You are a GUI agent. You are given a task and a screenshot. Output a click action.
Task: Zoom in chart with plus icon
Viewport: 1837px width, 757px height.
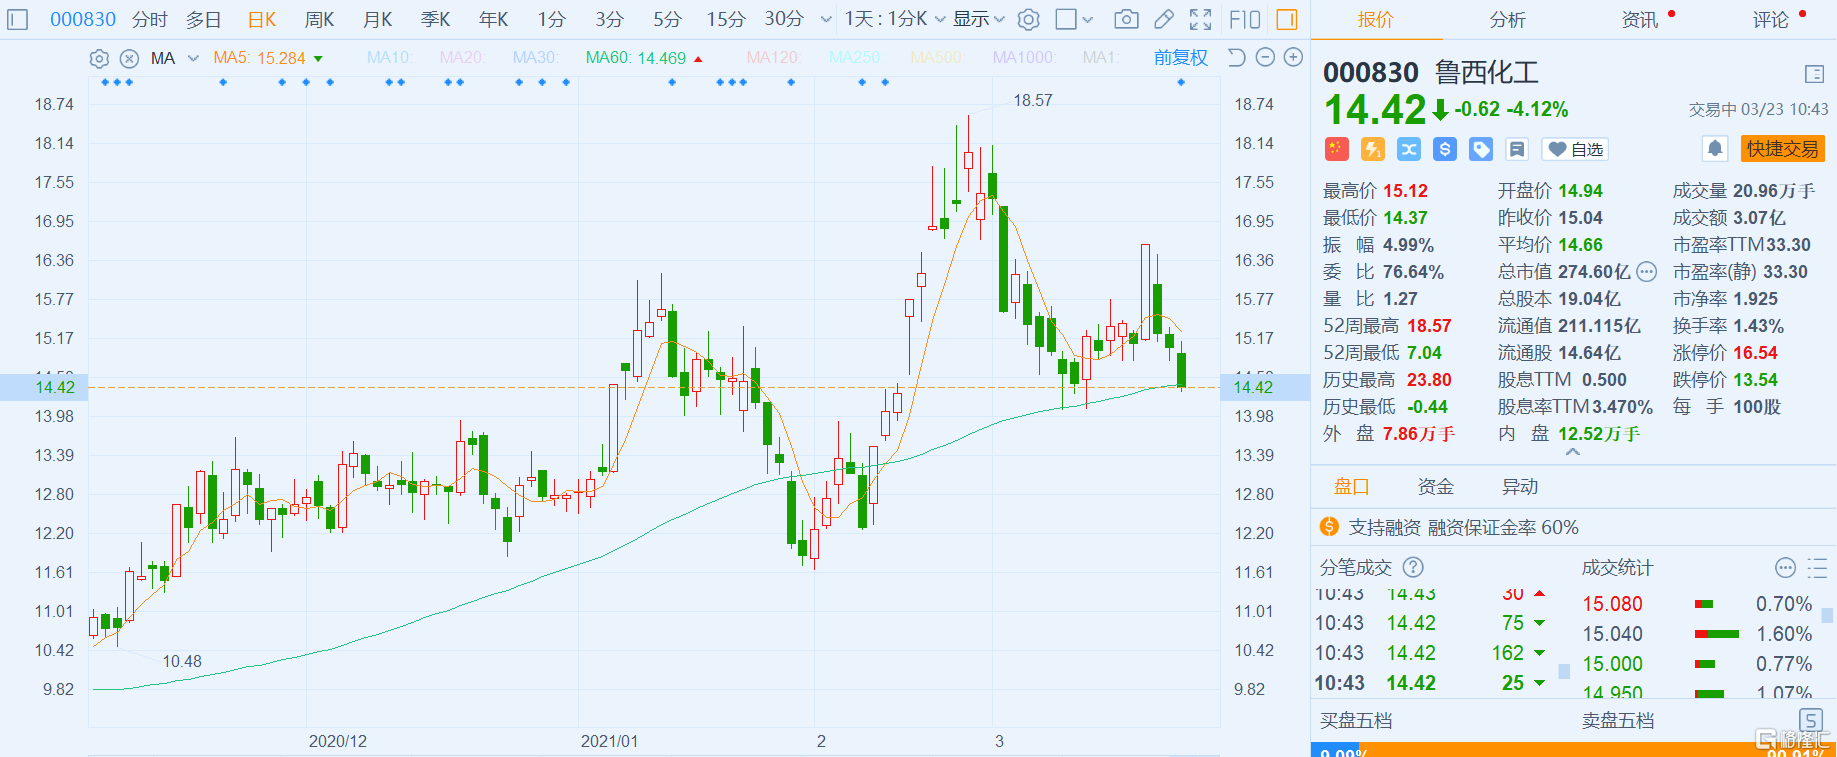1293,58
